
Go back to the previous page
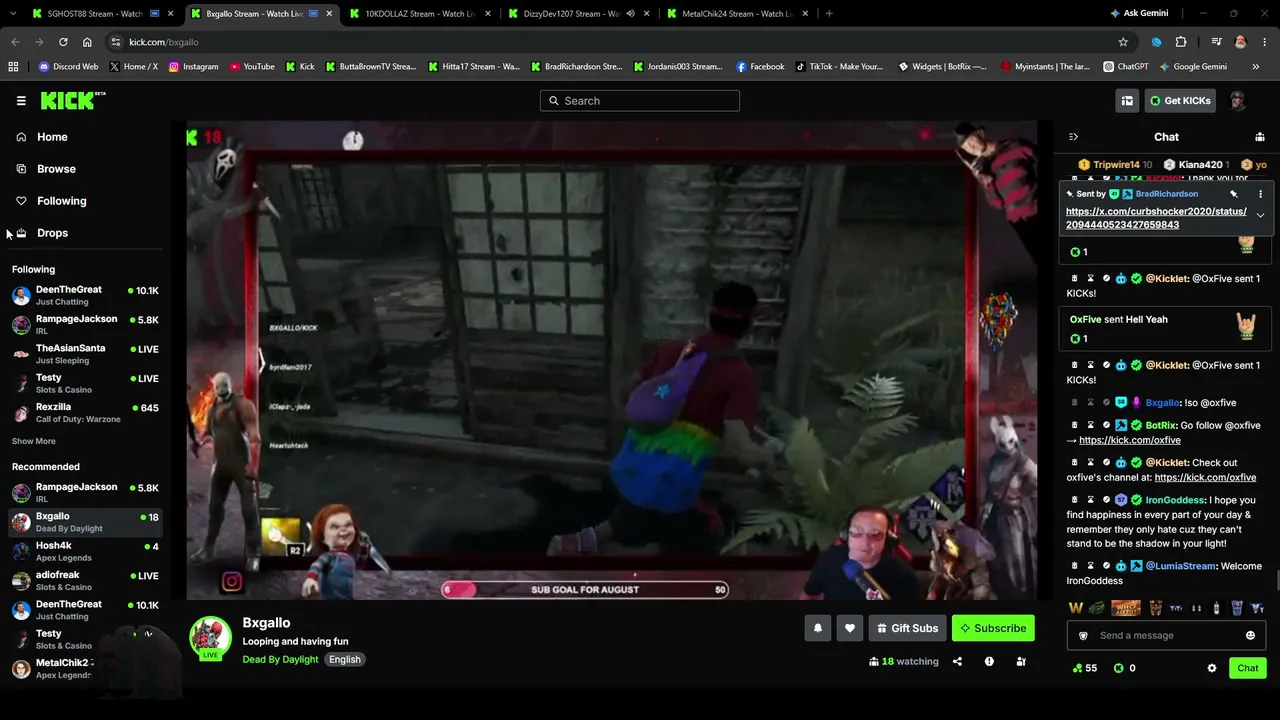click(15, 42)
